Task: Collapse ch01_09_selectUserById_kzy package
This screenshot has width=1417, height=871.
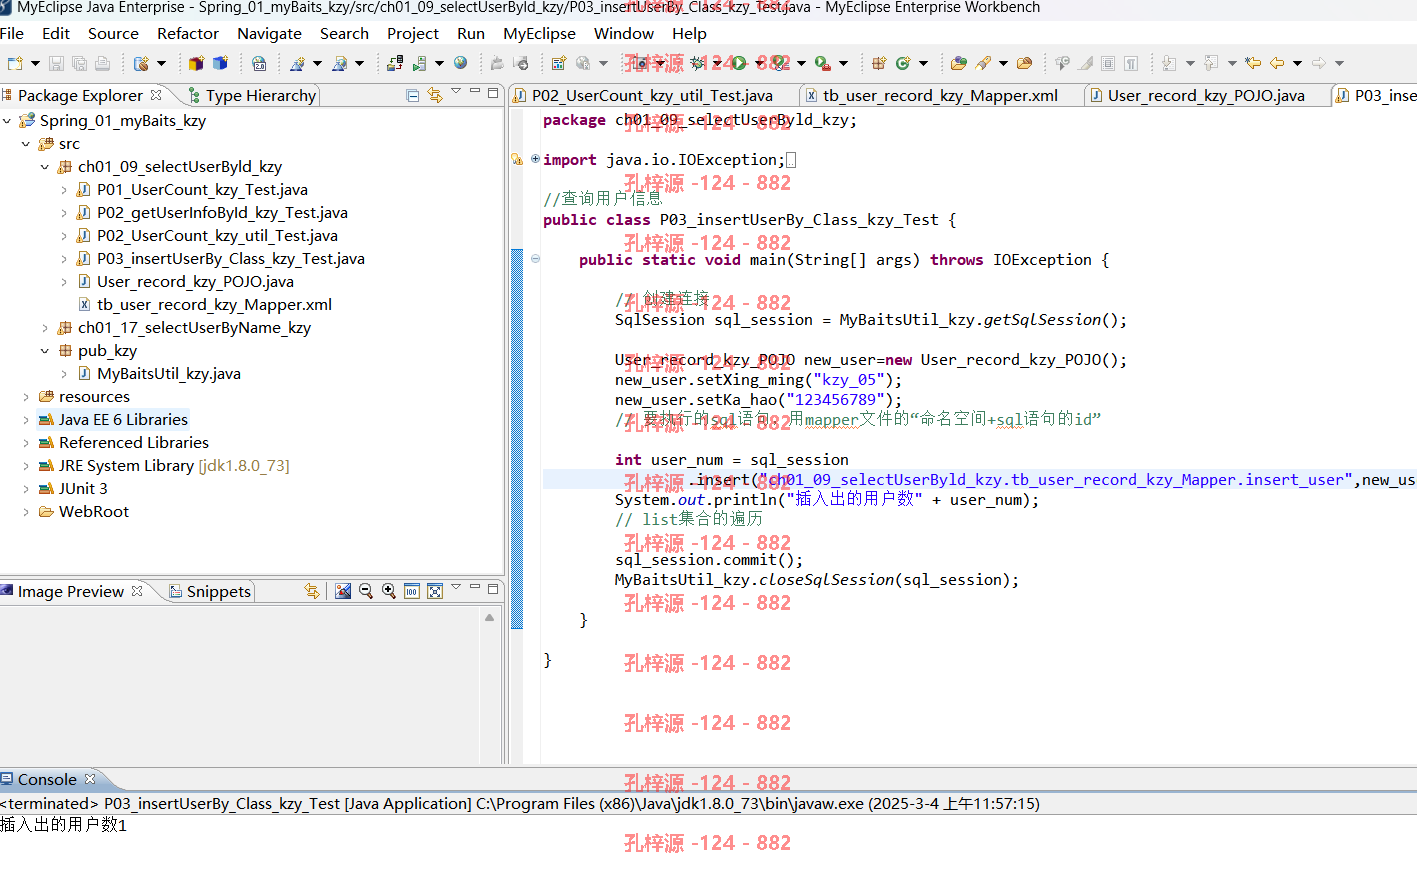Action: (x=45, y=166)
